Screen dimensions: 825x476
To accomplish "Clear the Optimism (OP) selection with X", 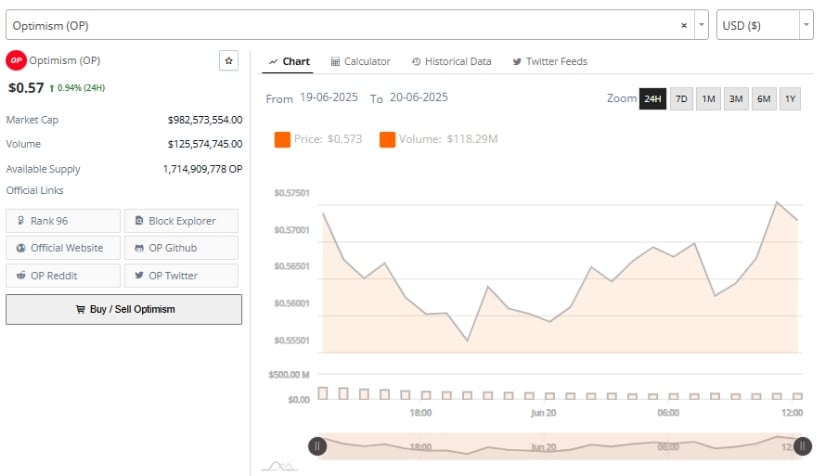I will [x=684, y=25].
